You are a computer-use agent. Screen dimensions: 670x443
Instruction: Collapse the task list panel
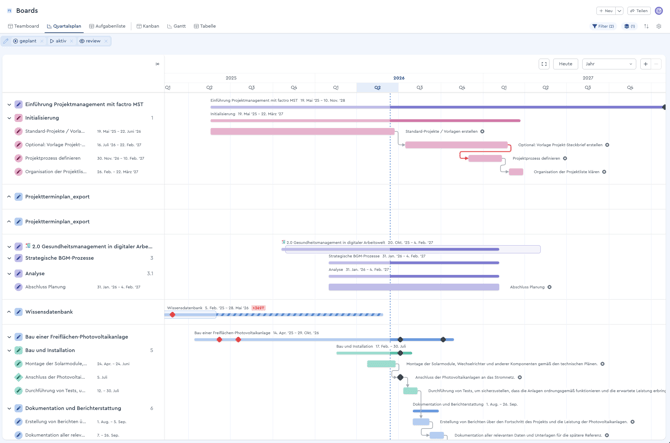(x=157, y=64)
